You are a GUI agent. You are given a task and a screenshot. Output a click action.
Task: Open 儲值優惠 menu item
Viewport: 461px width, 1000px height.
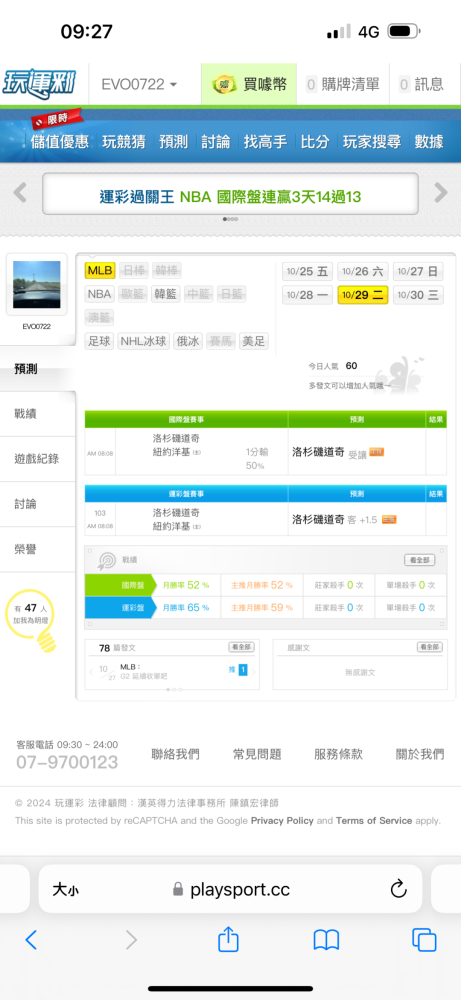tap(59, 142)
